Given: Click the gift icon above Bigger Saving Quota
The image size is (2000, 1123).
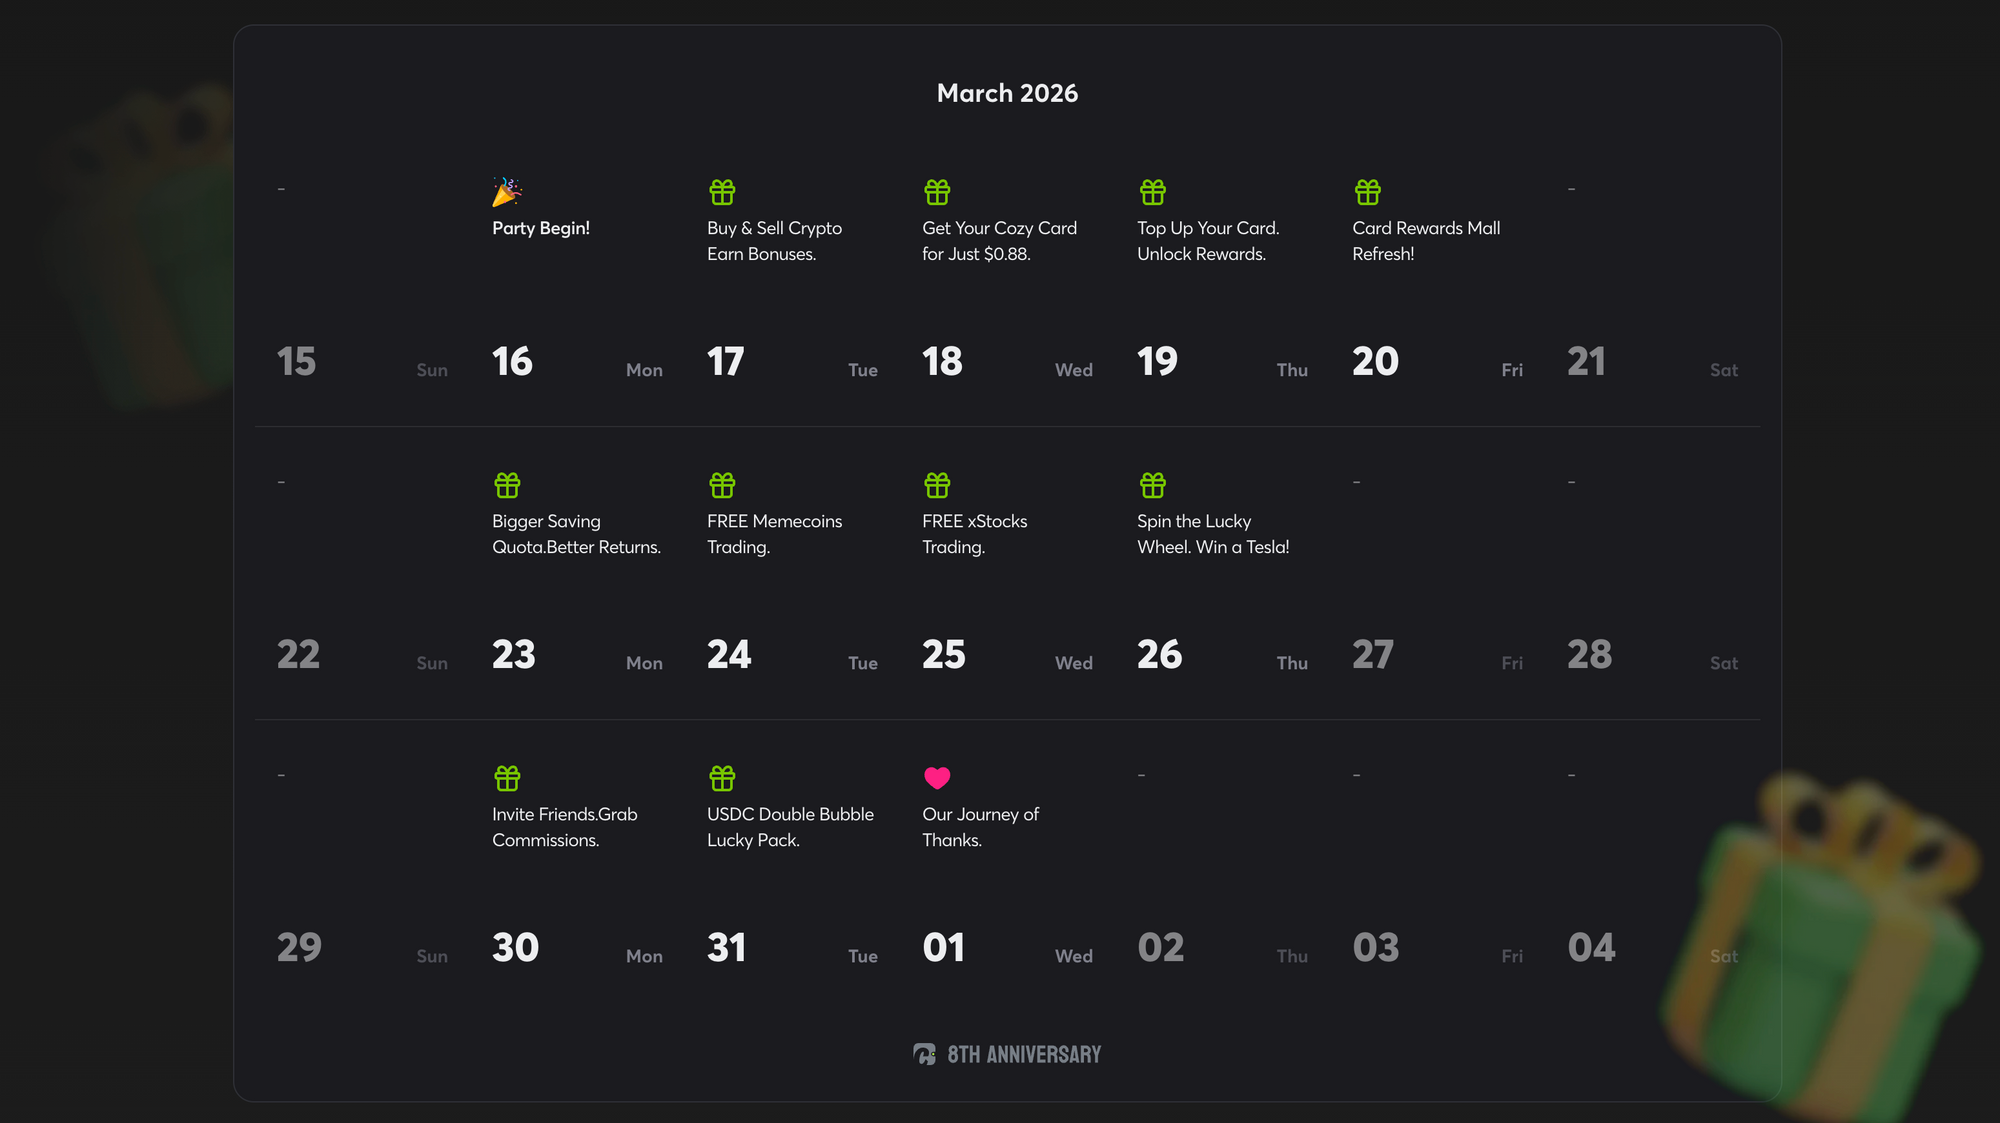Looking at the screenshot, I should pos(507,485).
